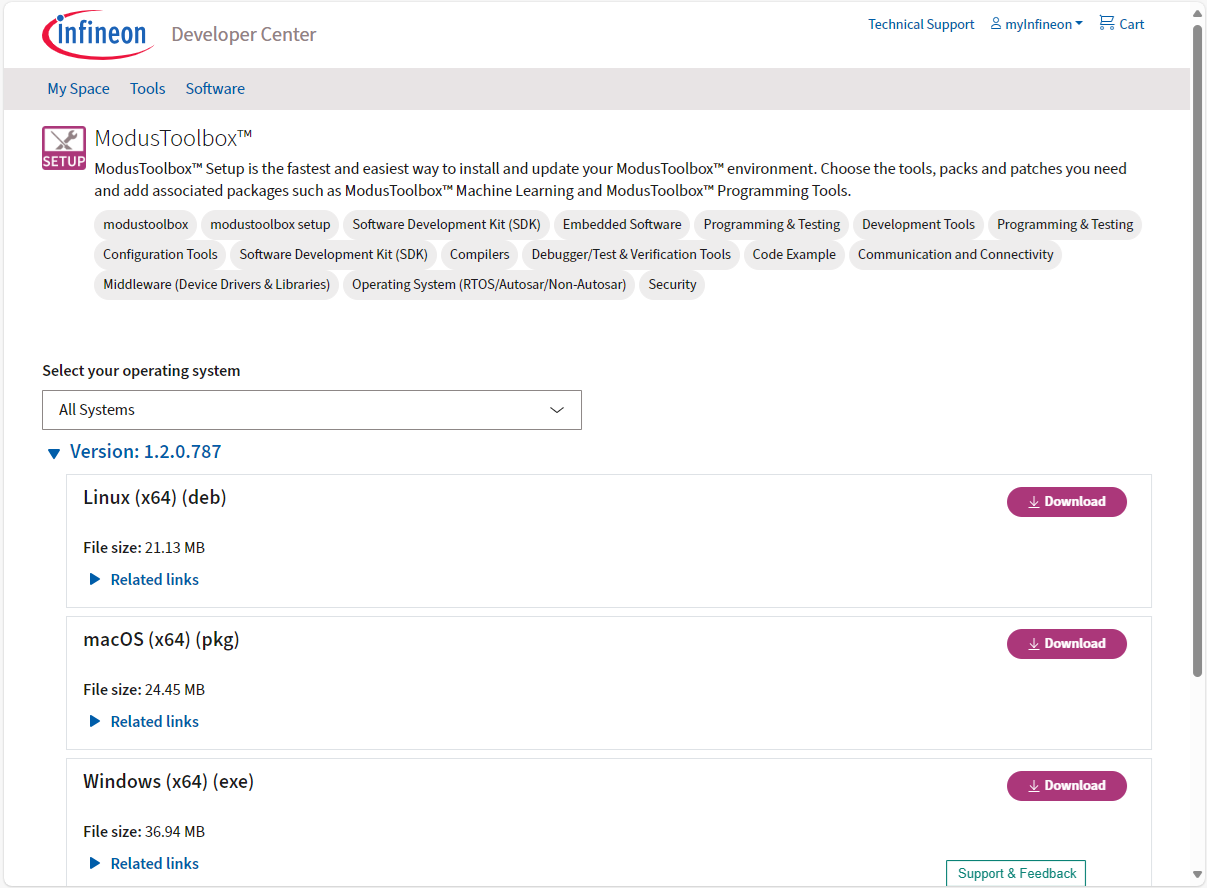
Task: Click the ModusToolbox SETUP product icon
Action: [x=63, y=147]
